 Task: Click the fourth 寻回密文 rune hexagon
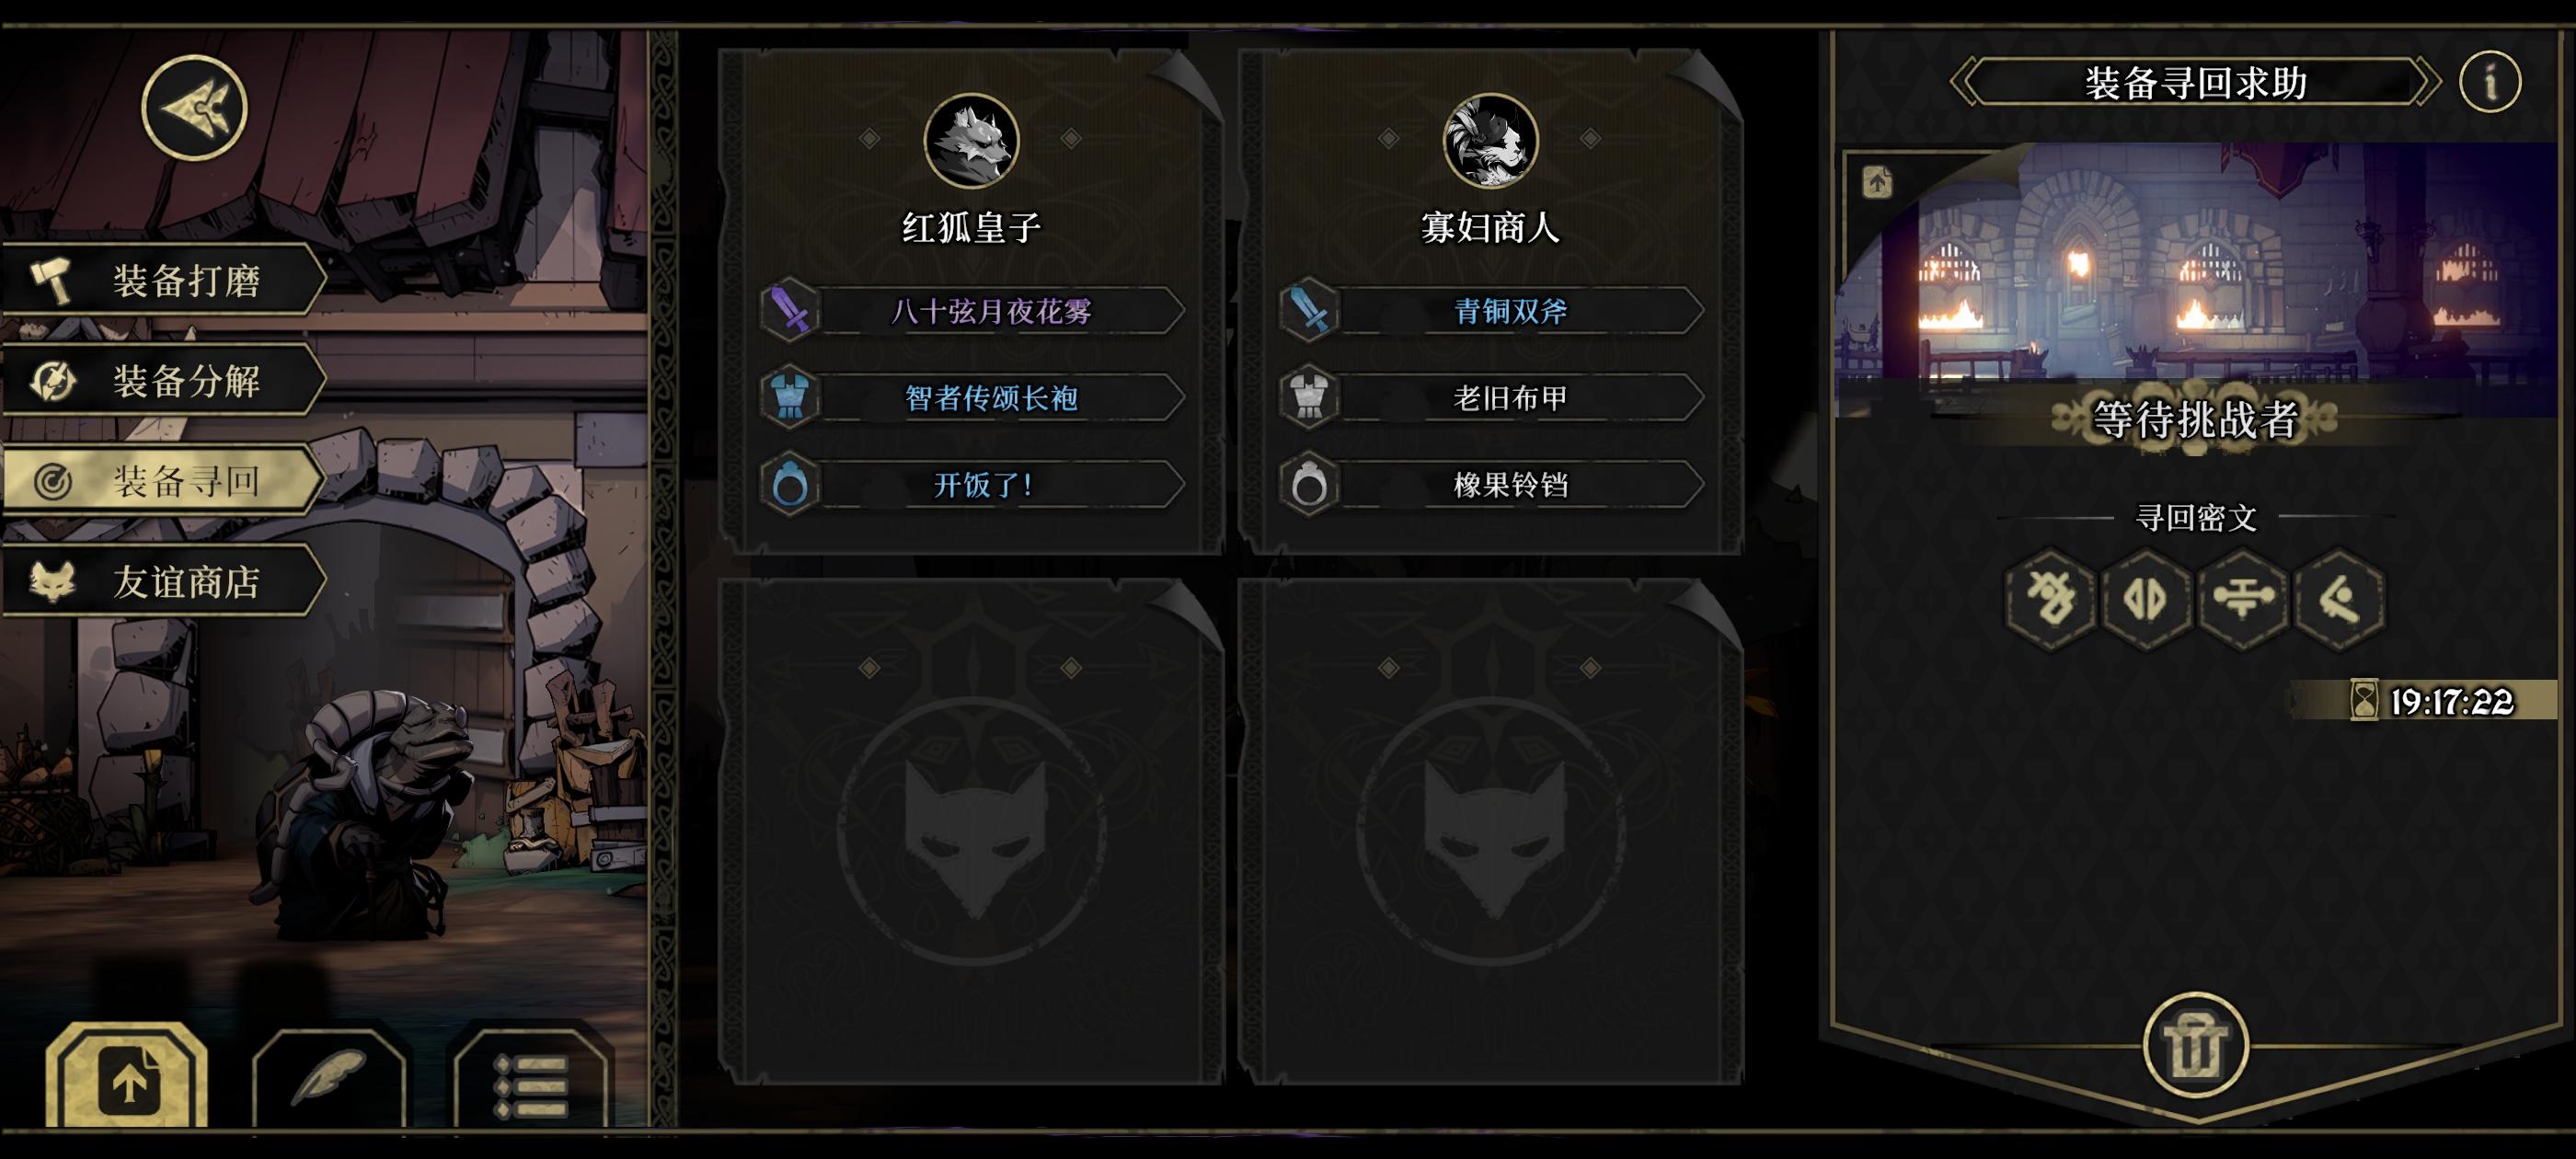2339,599
